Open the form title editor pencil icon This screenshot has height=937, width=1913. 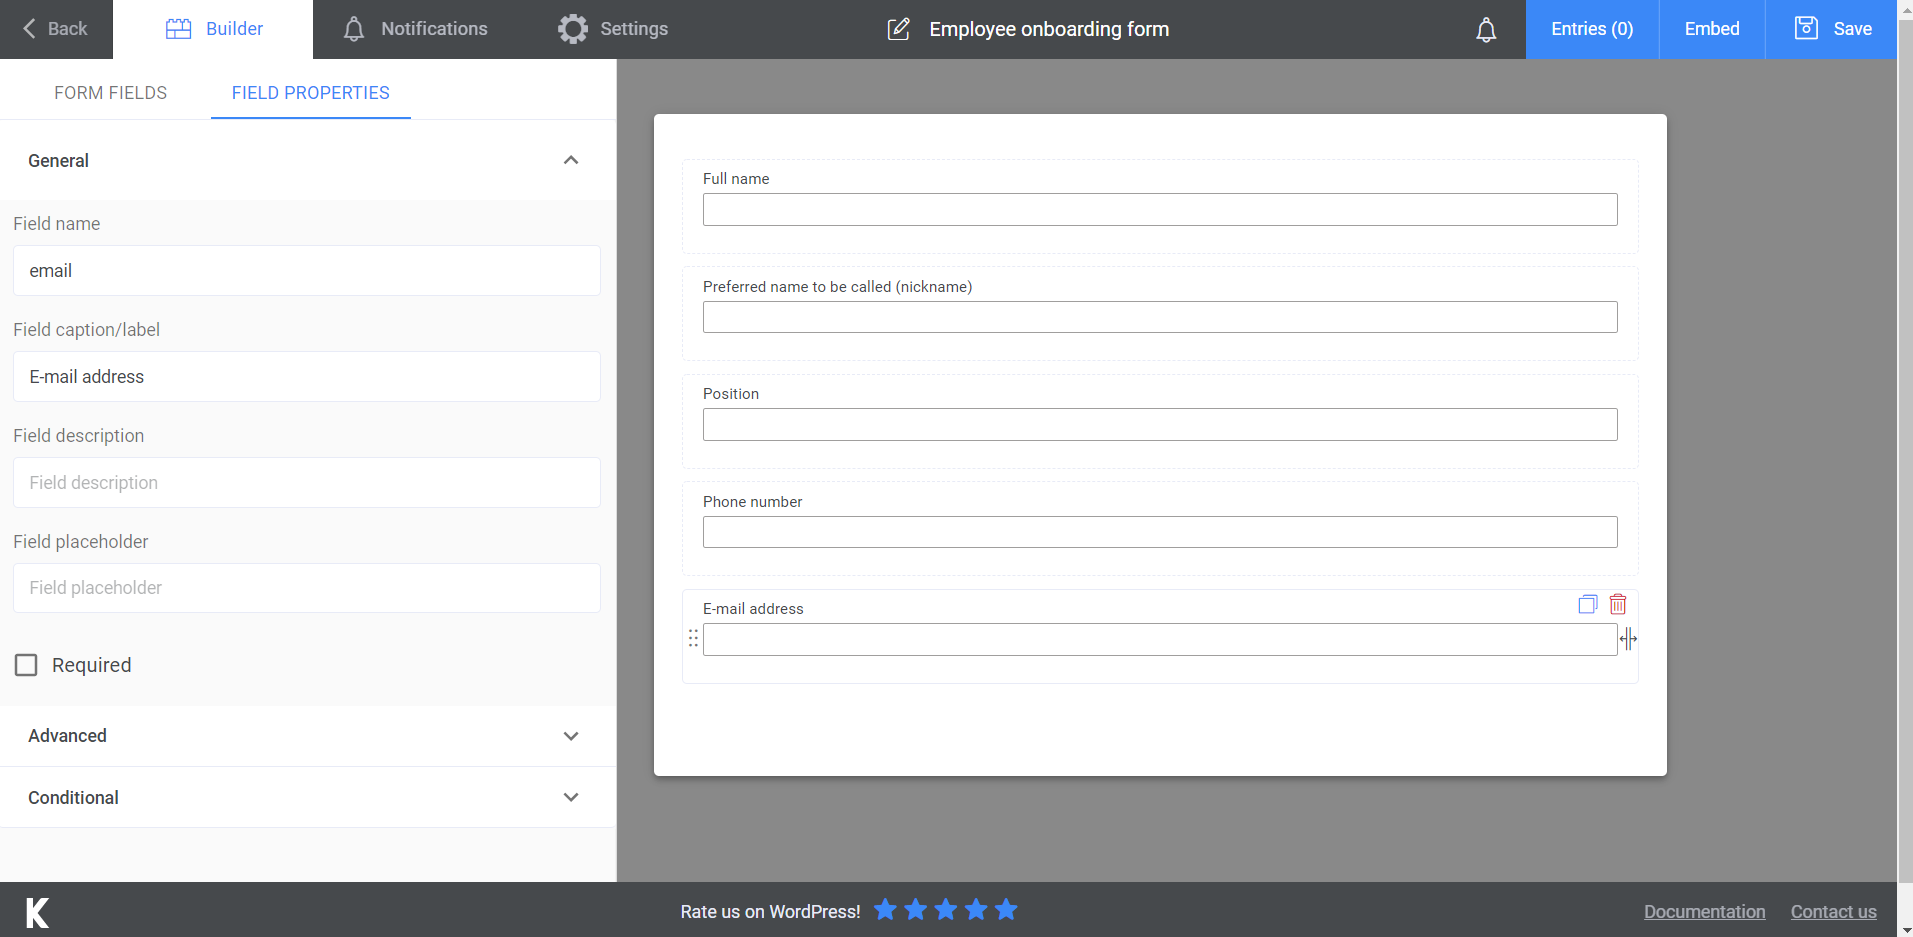pos(898,29)
